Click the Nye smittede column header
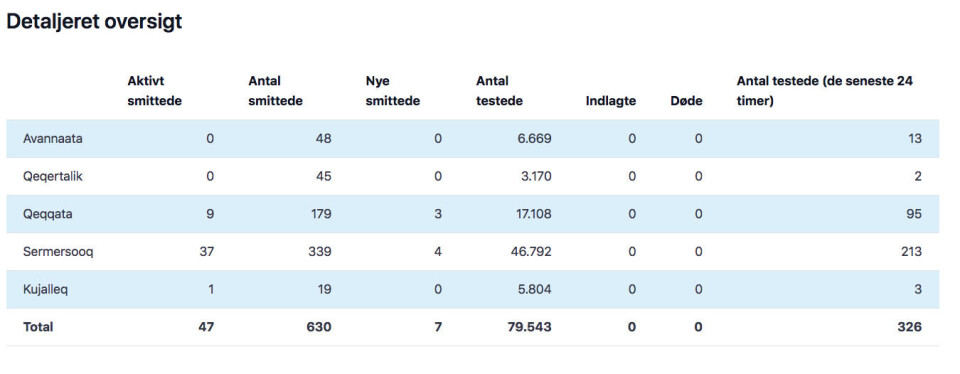960x374 pixels. pos(392,91)
